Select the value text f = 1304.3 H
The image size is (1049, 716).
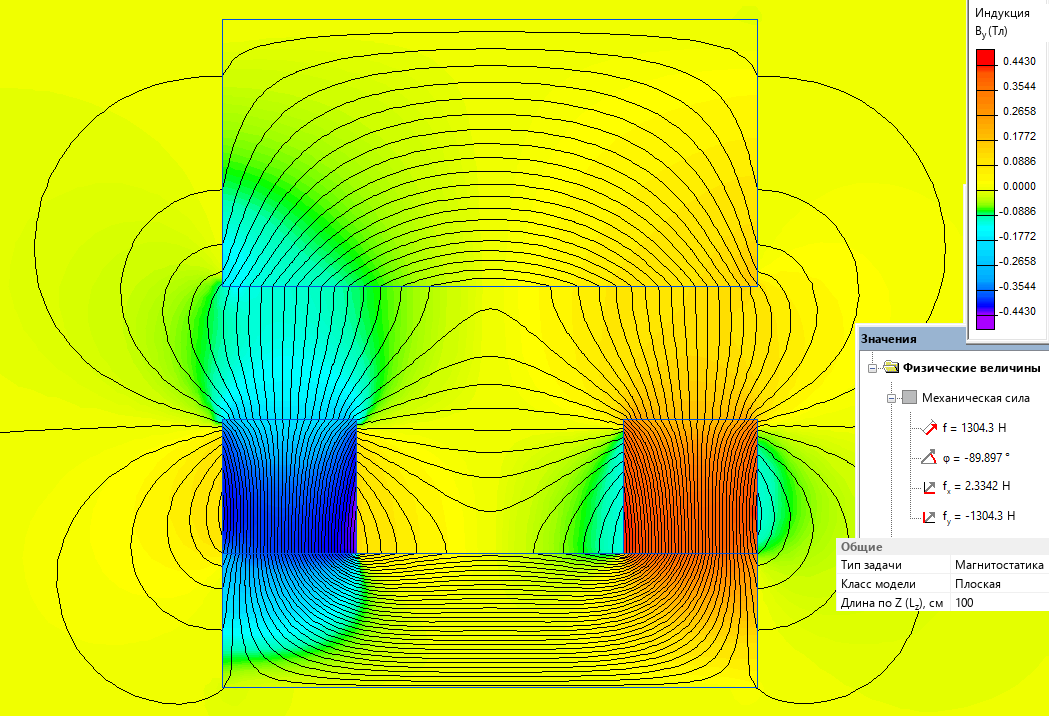point(974,428)
